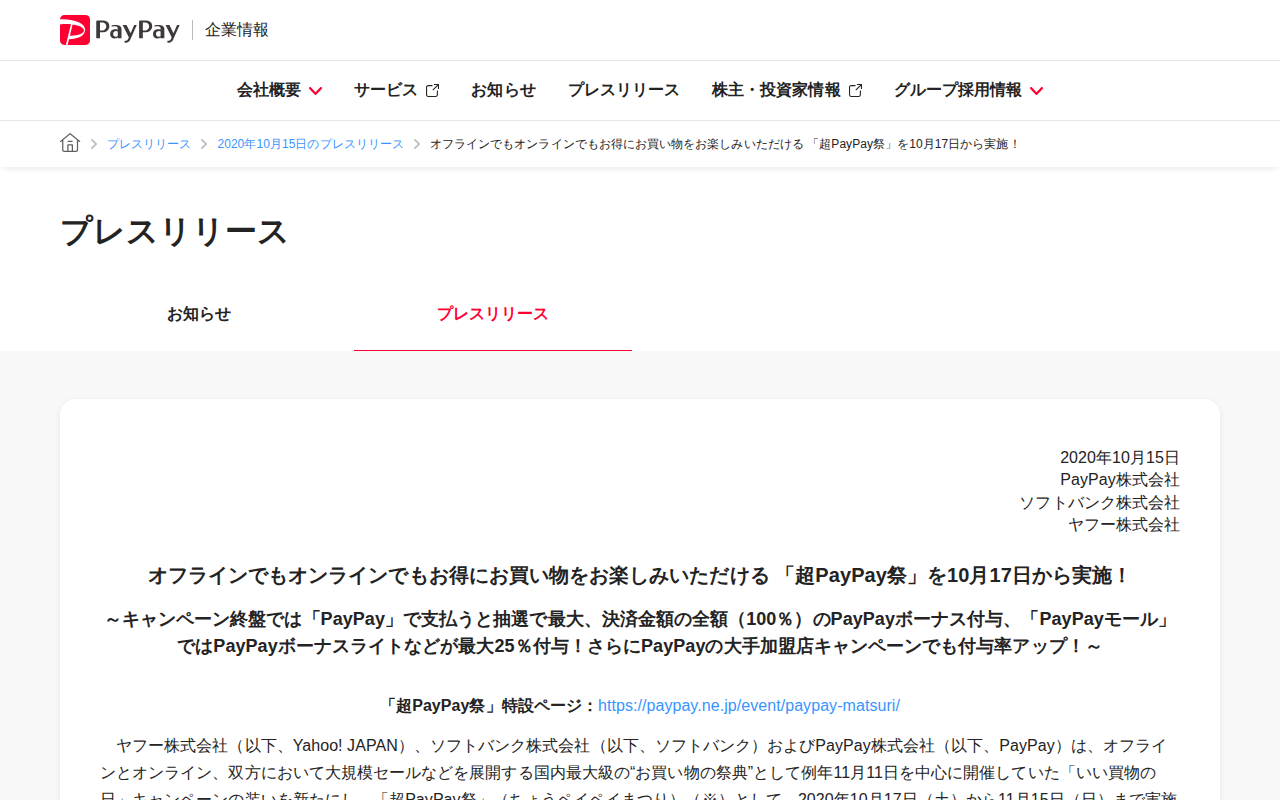Click external link icon beside サービス
The height and width of the screenshot is (800, 1280).
point(432,91)
